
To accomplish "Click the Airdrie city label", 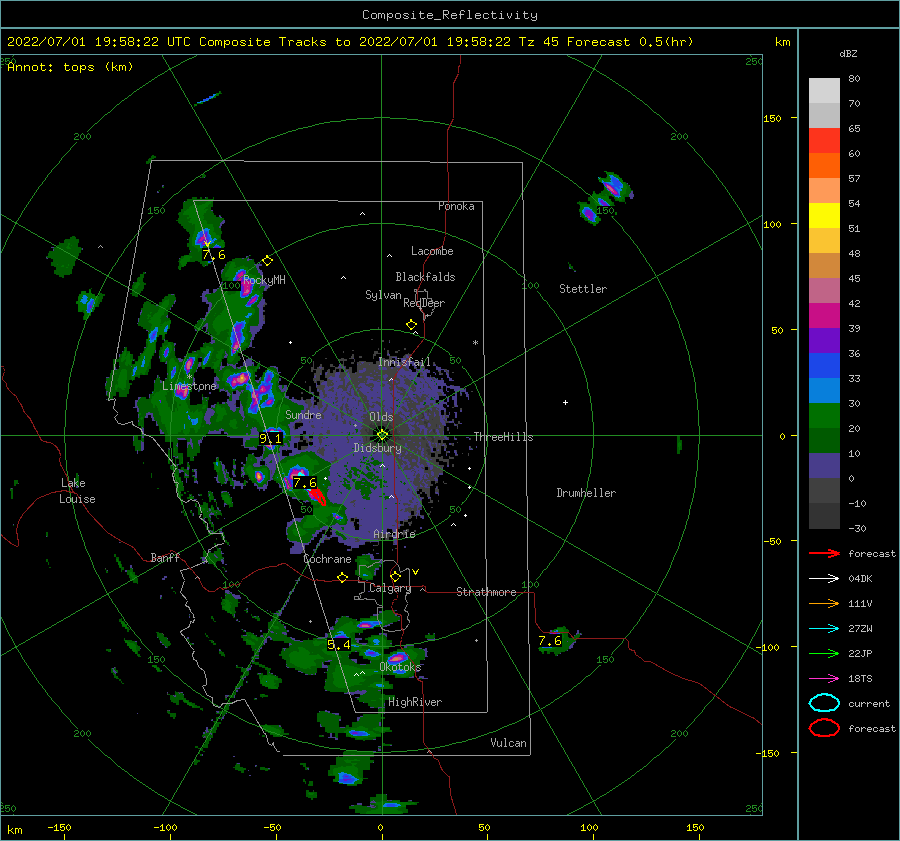I will pos(394,534).
